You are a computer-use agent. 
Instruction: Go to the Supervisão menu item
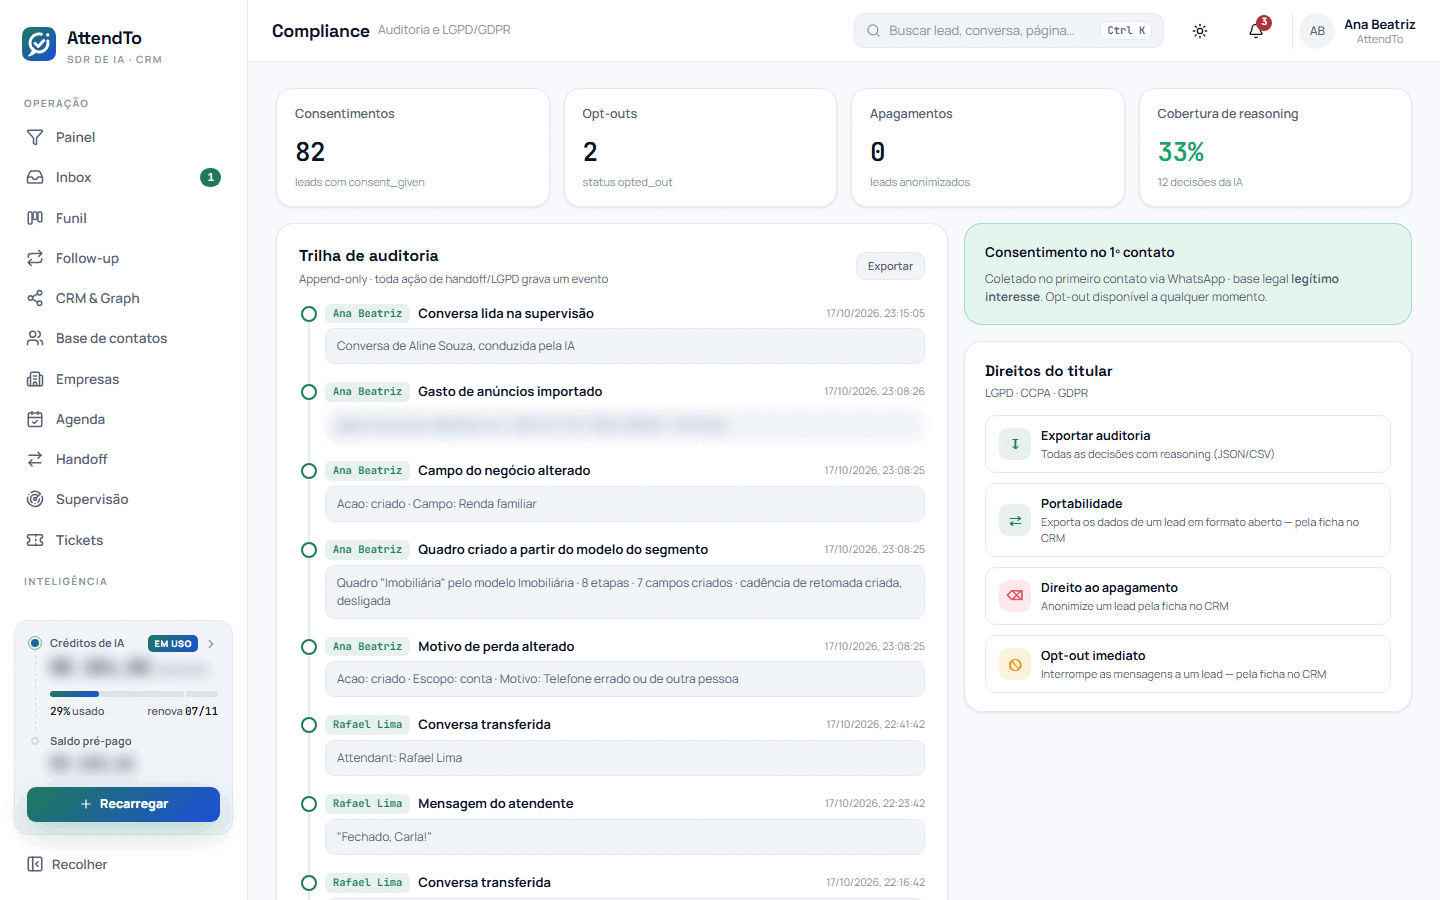click(124, 499)
